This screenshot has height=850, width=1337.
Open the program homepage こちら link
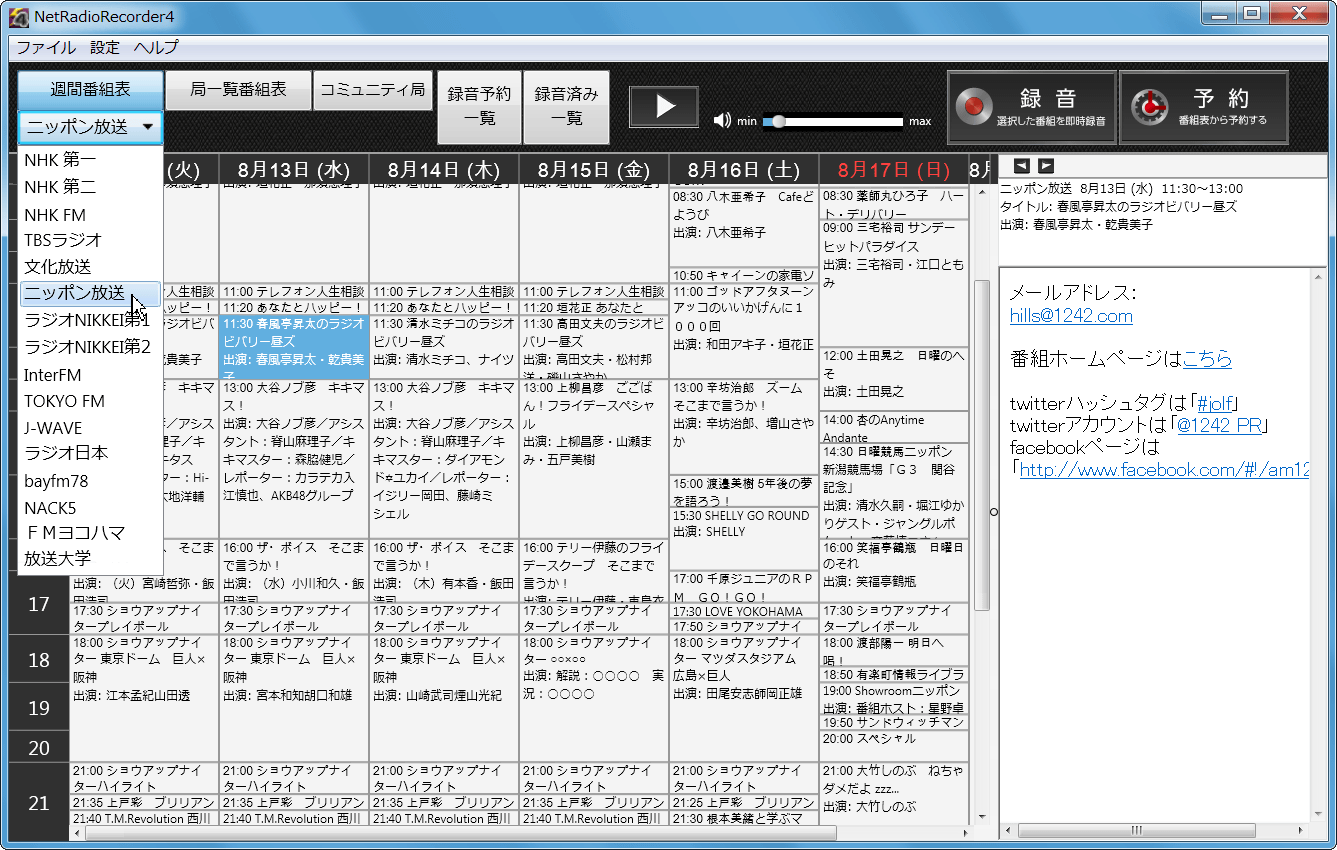[1207, 359]
